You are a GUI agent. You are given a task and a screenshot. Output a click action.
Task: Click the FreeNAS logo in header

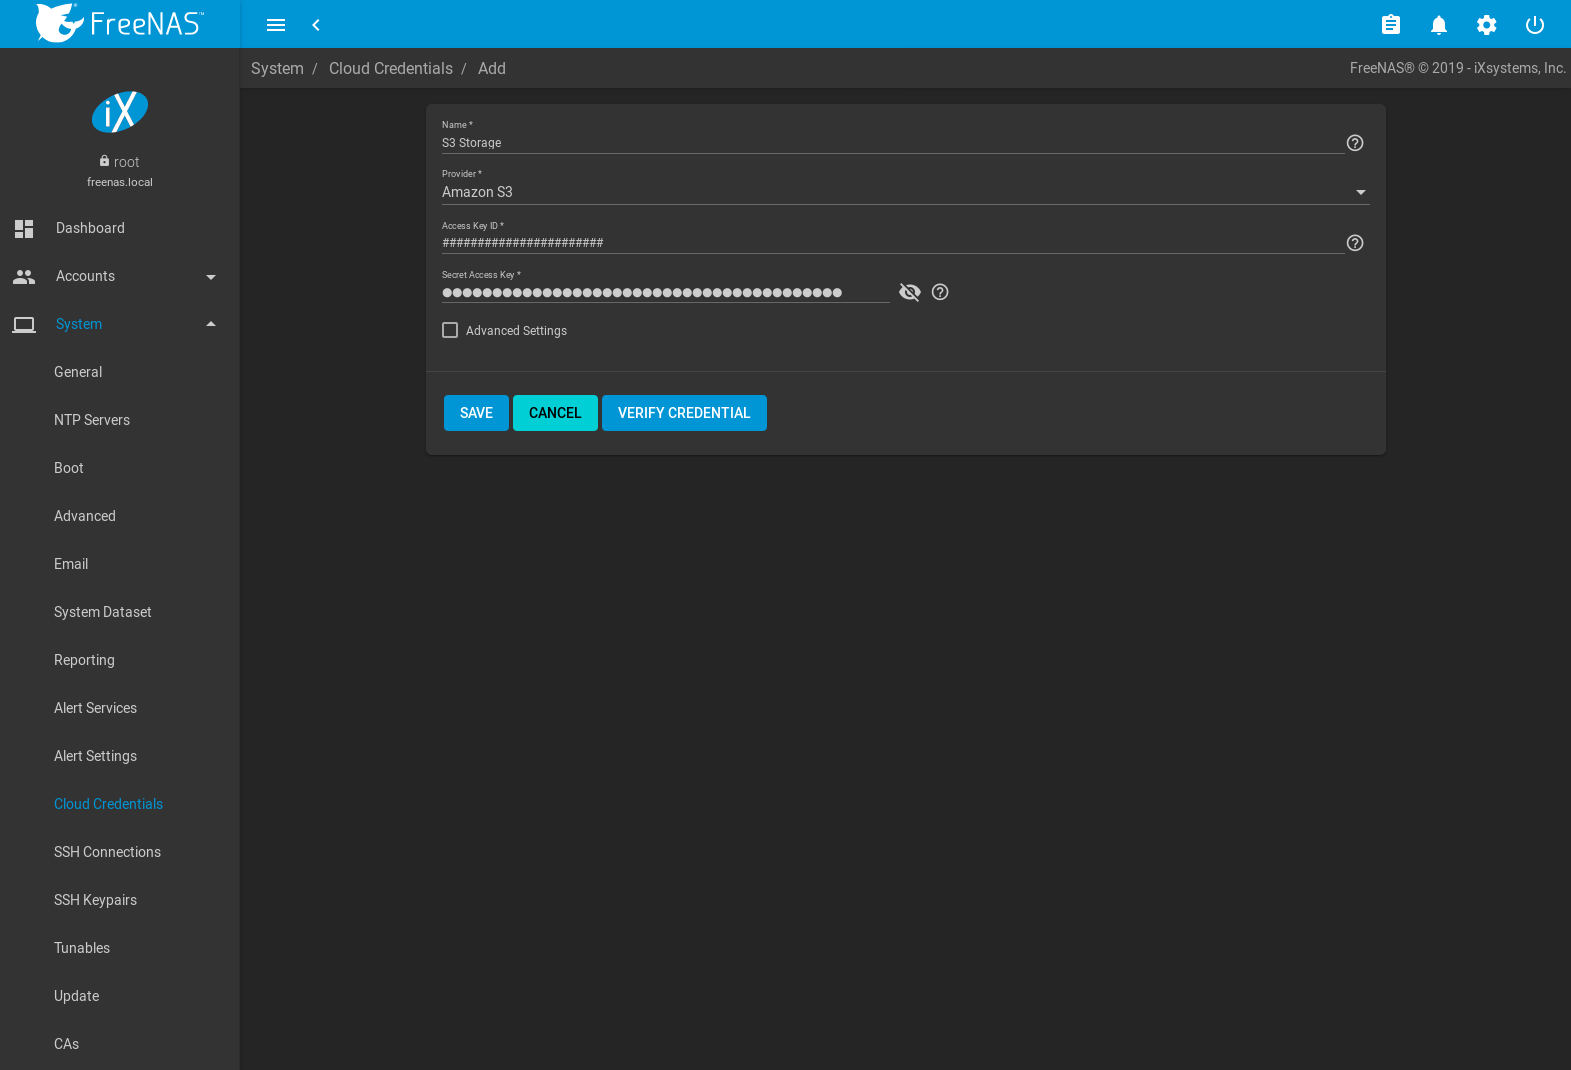click(120, 23)
